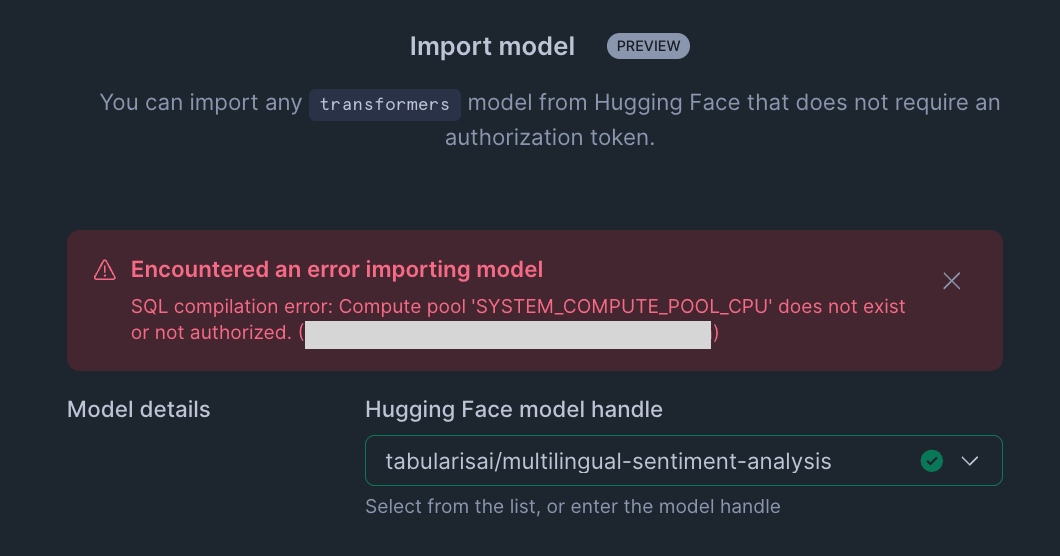Expand the model handle dropdown chevron
1060x556 pixels.
click(970, 461)
